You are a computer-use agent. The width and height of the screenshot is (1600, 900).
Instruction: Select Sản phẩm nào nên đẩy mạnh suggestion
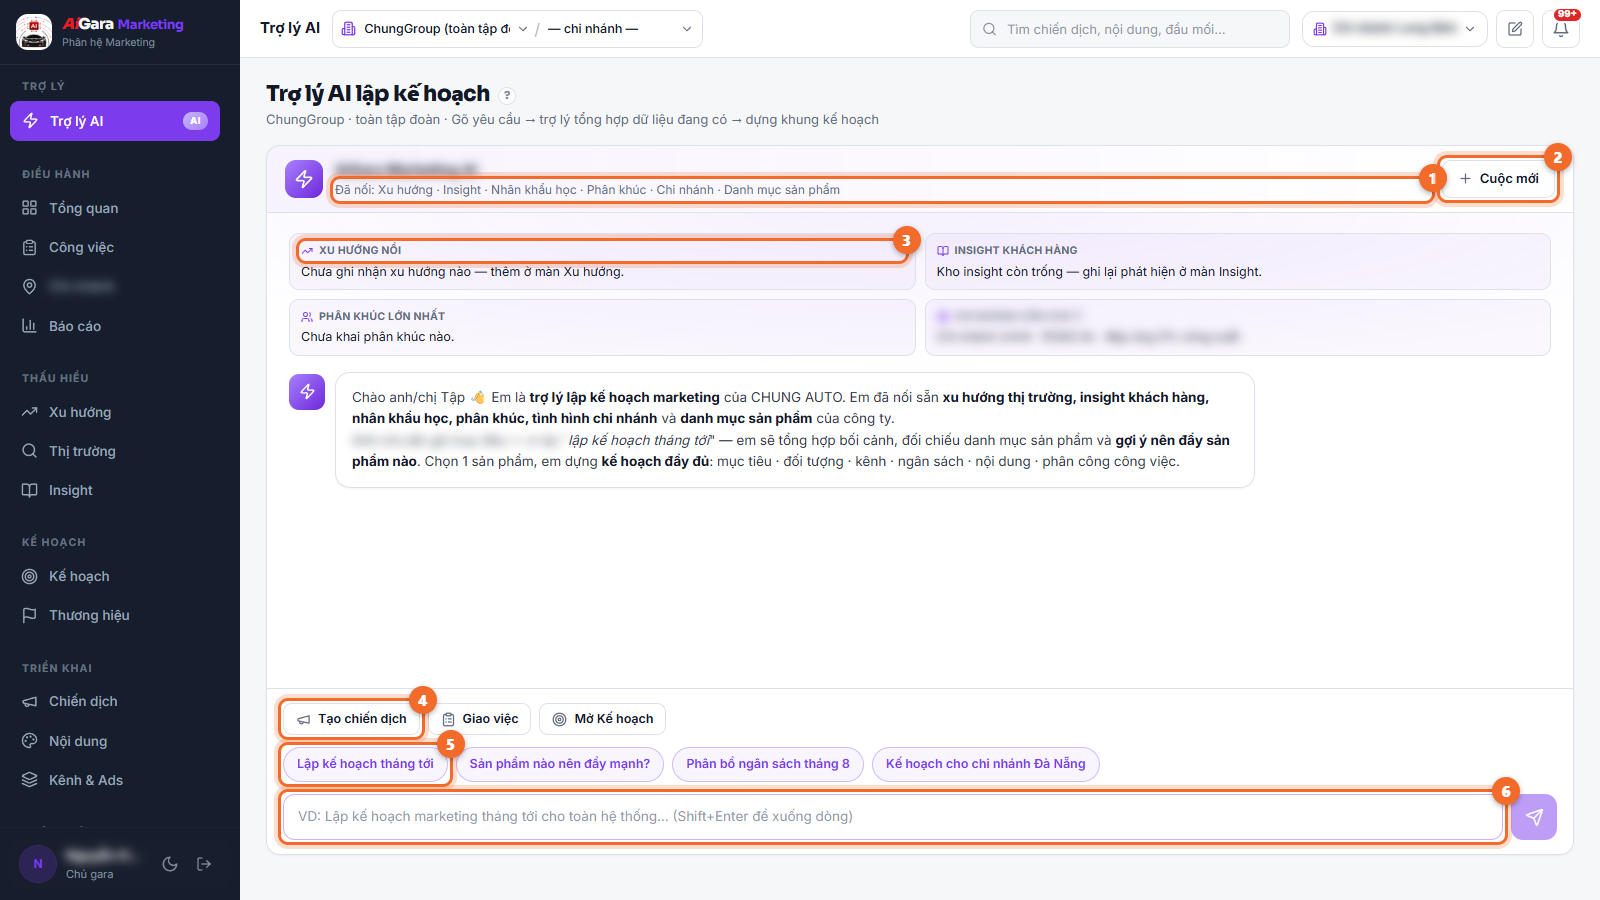[560, 764]
